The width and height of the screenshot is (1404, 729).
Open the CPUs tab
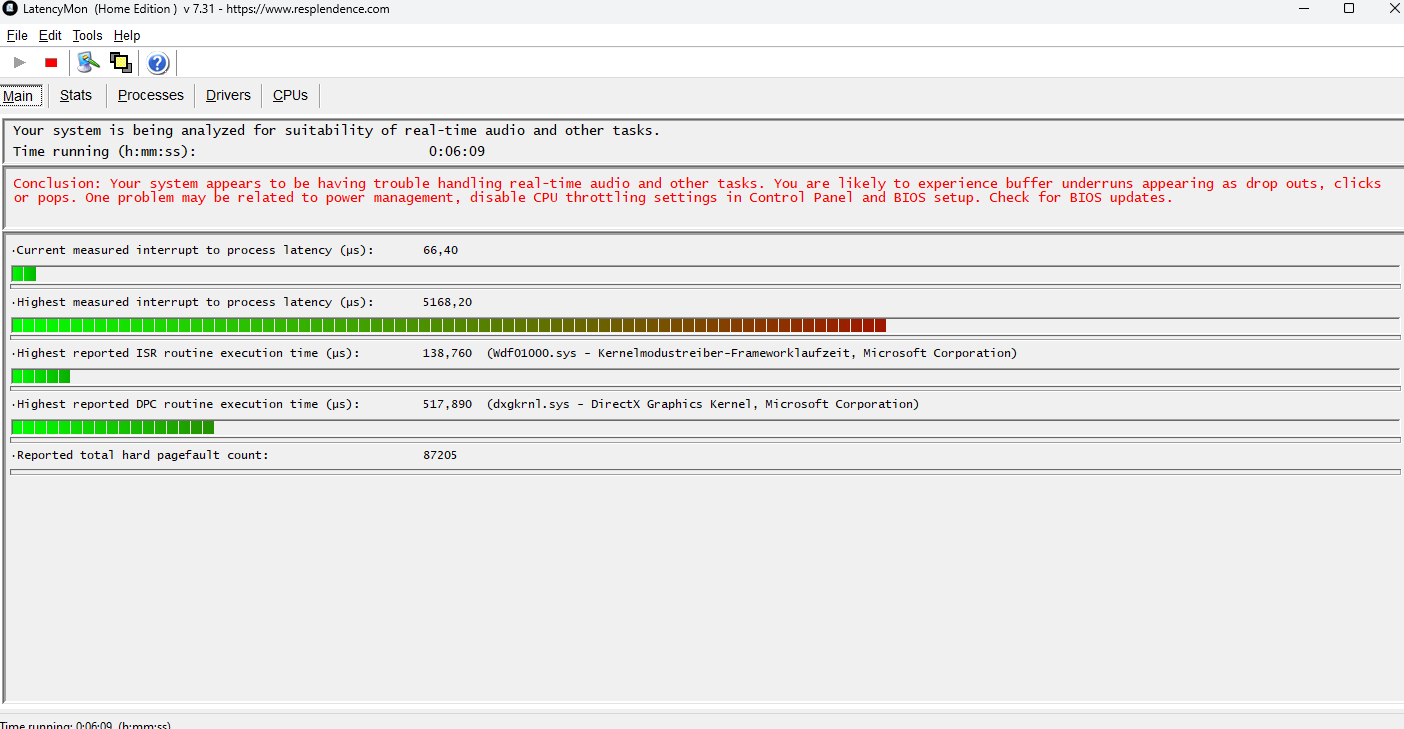pyautogui.click(x=289, y=95)
